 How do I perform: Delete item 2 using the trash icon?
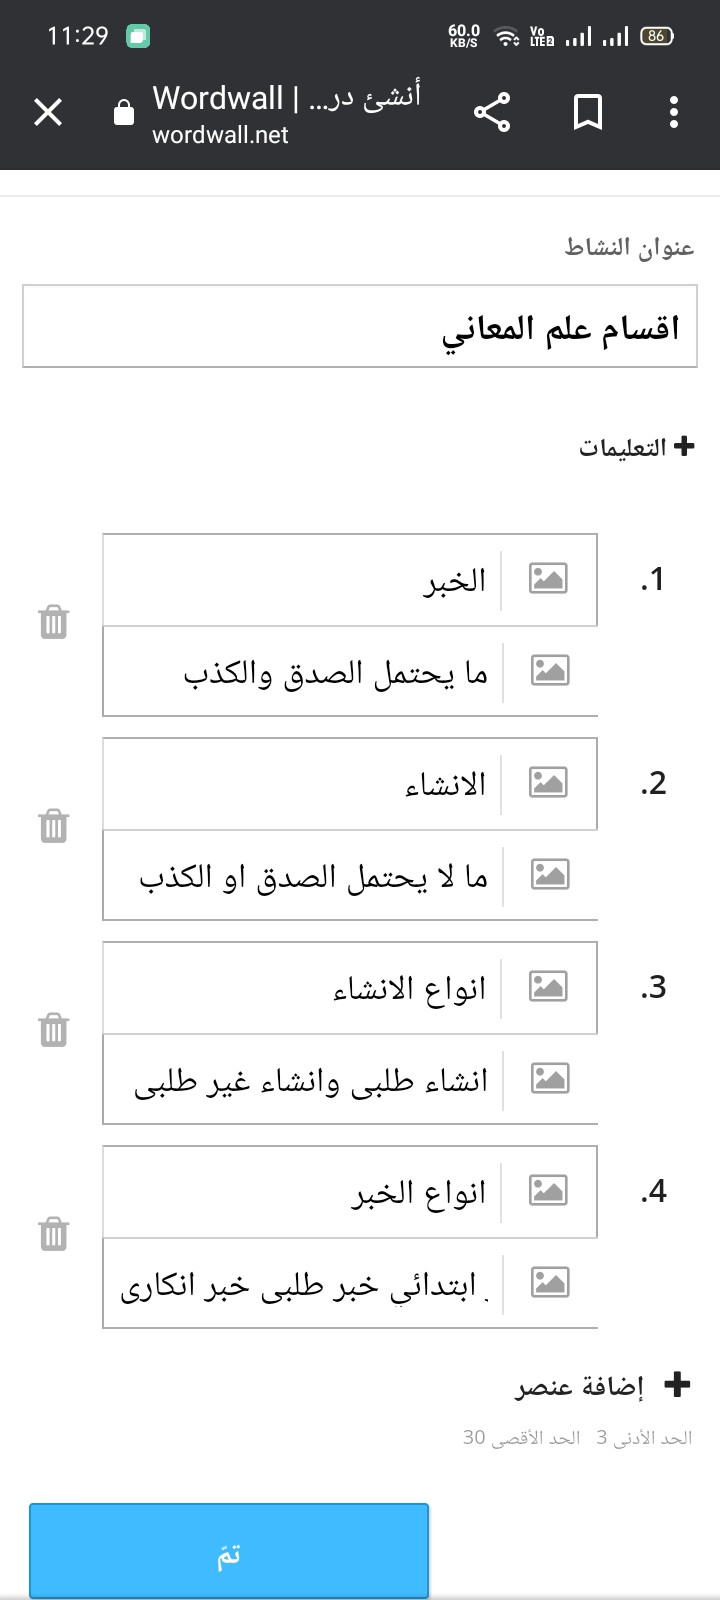tap(53, 826)
